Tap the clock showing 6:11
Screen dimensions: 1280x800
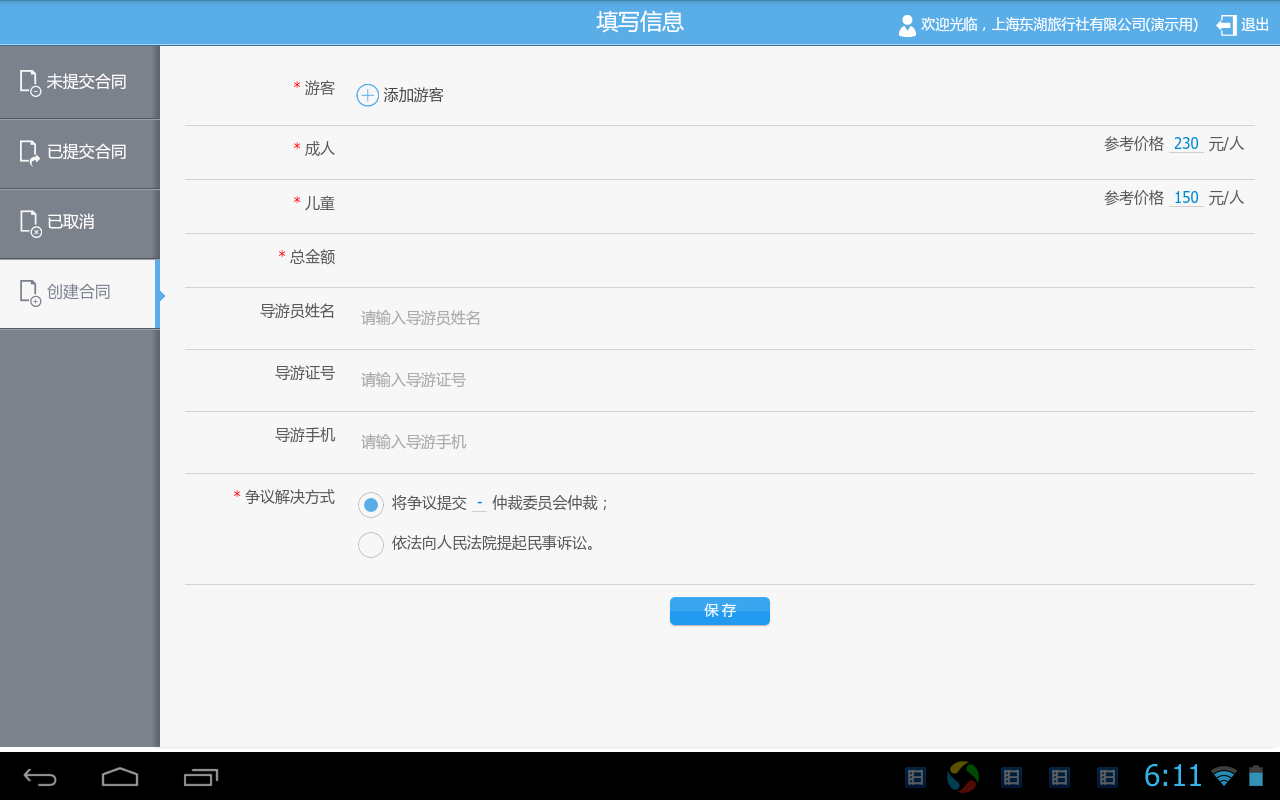click(1173, 776)
